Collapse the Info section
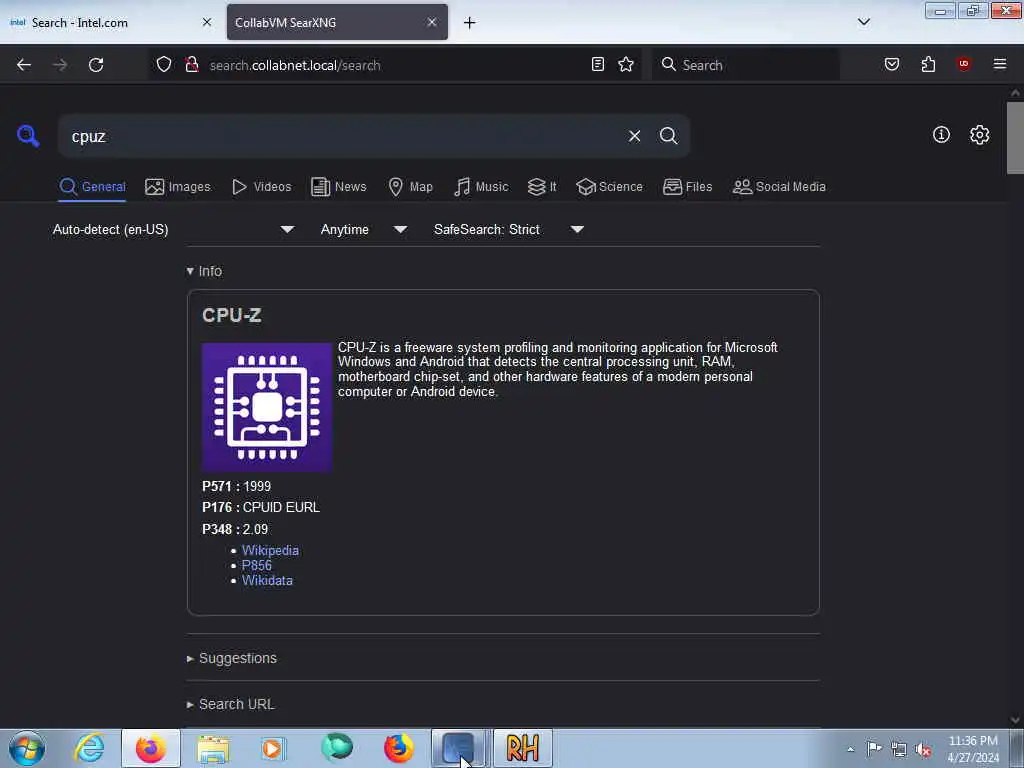1024x768 pixels. point(204,271)
